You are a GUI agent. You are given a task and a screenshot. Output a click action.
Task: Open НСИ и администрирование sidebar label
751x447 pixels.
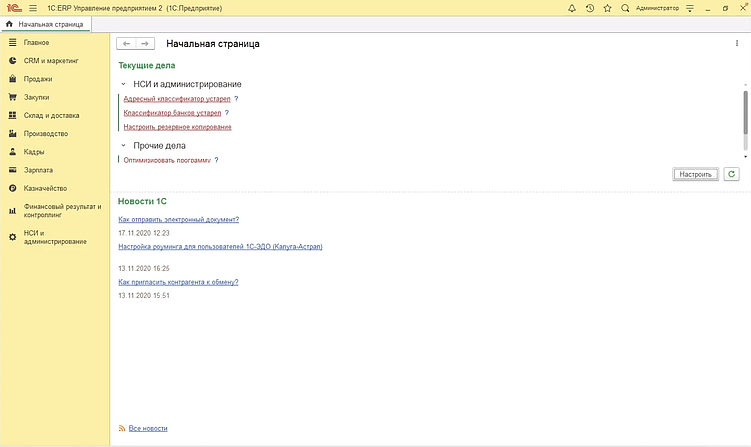click(x=55, y=237)
